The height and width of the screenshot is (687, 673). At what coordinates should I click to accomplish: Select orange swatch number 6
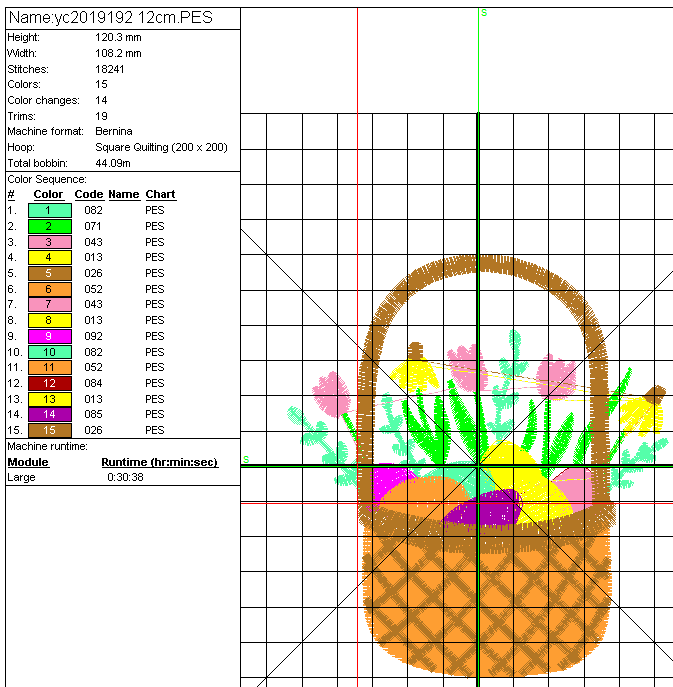50,289
